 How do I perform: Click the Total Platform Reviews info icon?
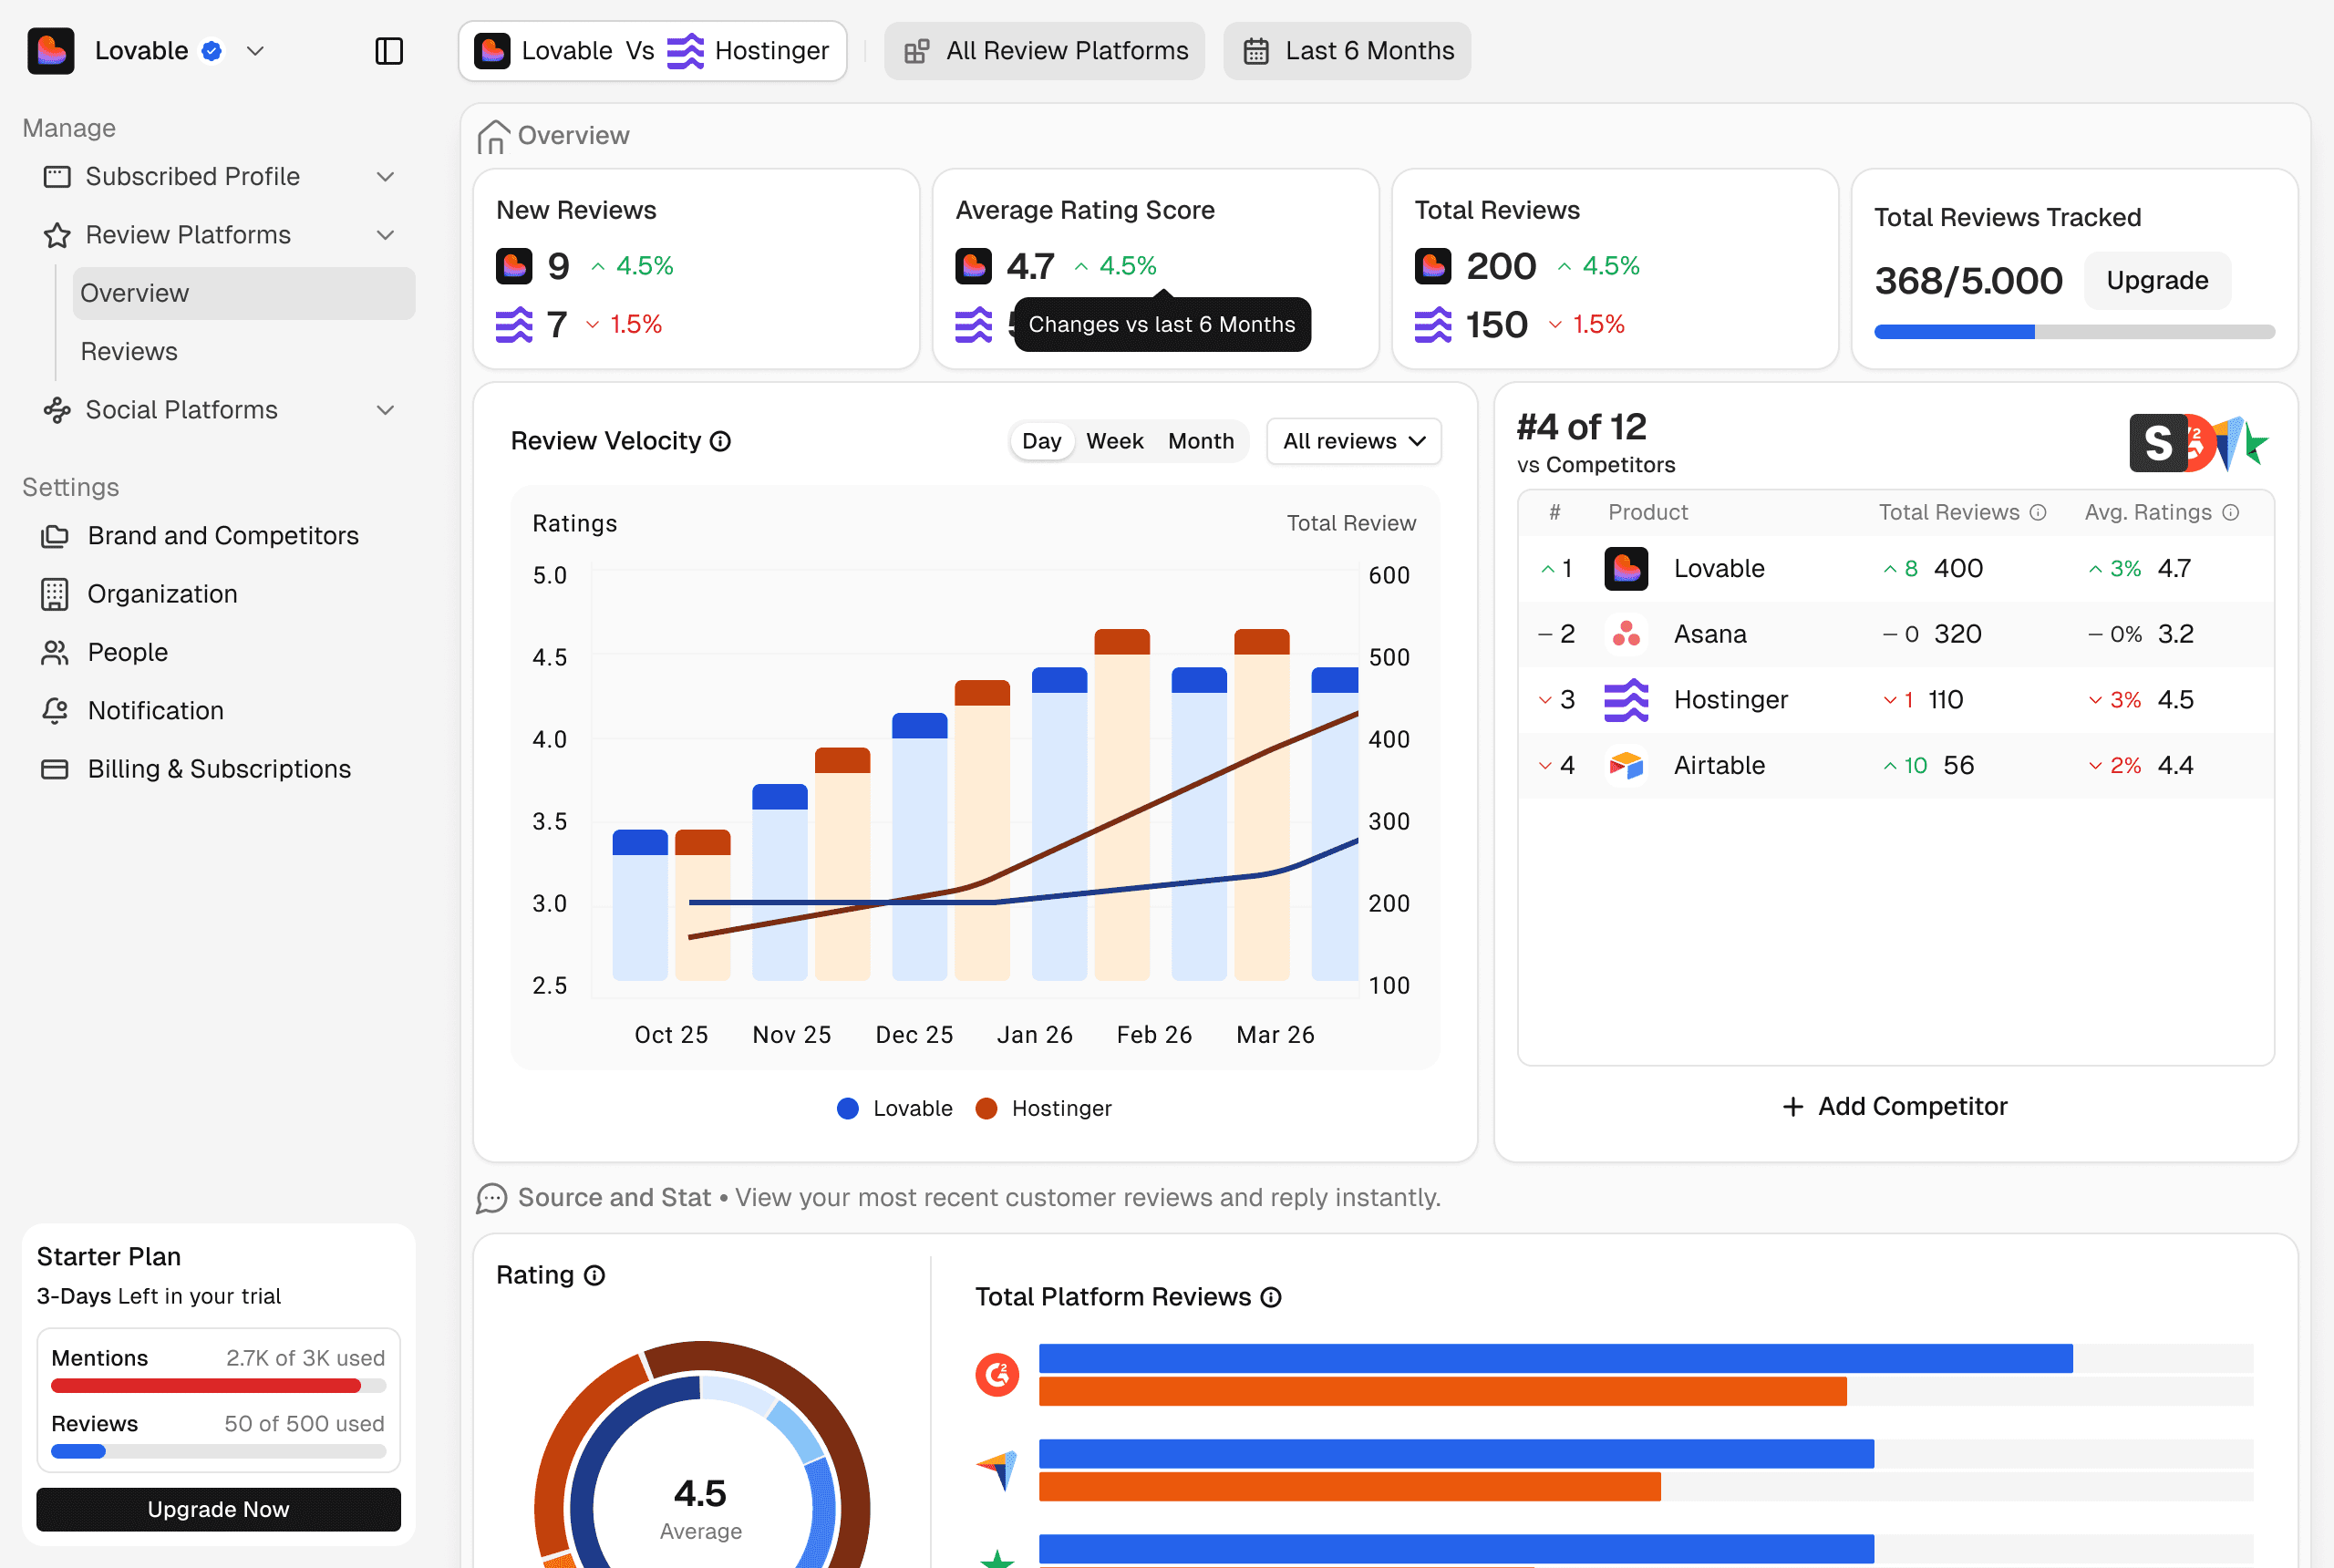[x=1271, y=1297]
